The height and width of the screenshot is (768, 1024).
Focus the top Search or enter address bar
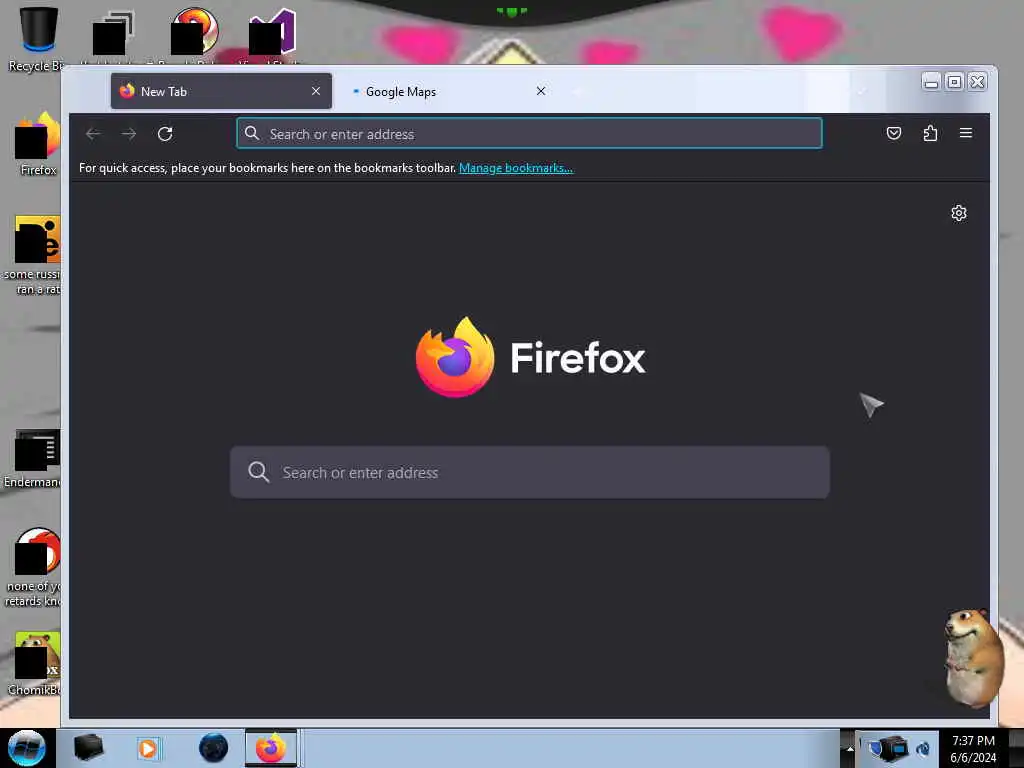529,133
